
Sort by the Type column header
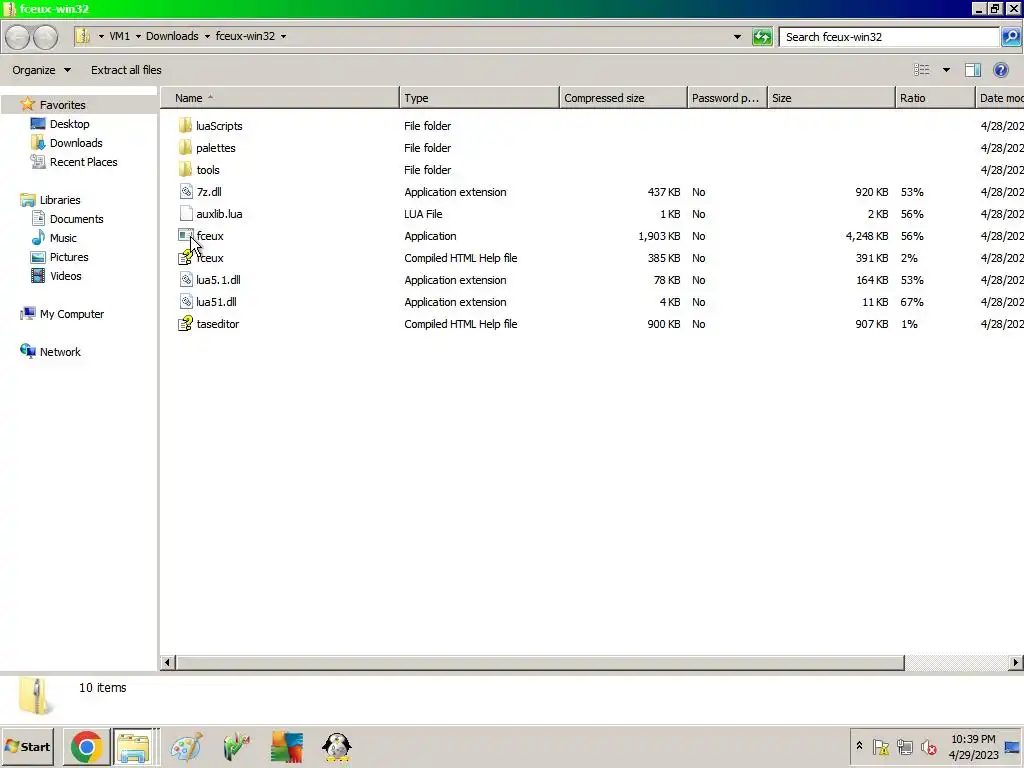coord(479,98)
